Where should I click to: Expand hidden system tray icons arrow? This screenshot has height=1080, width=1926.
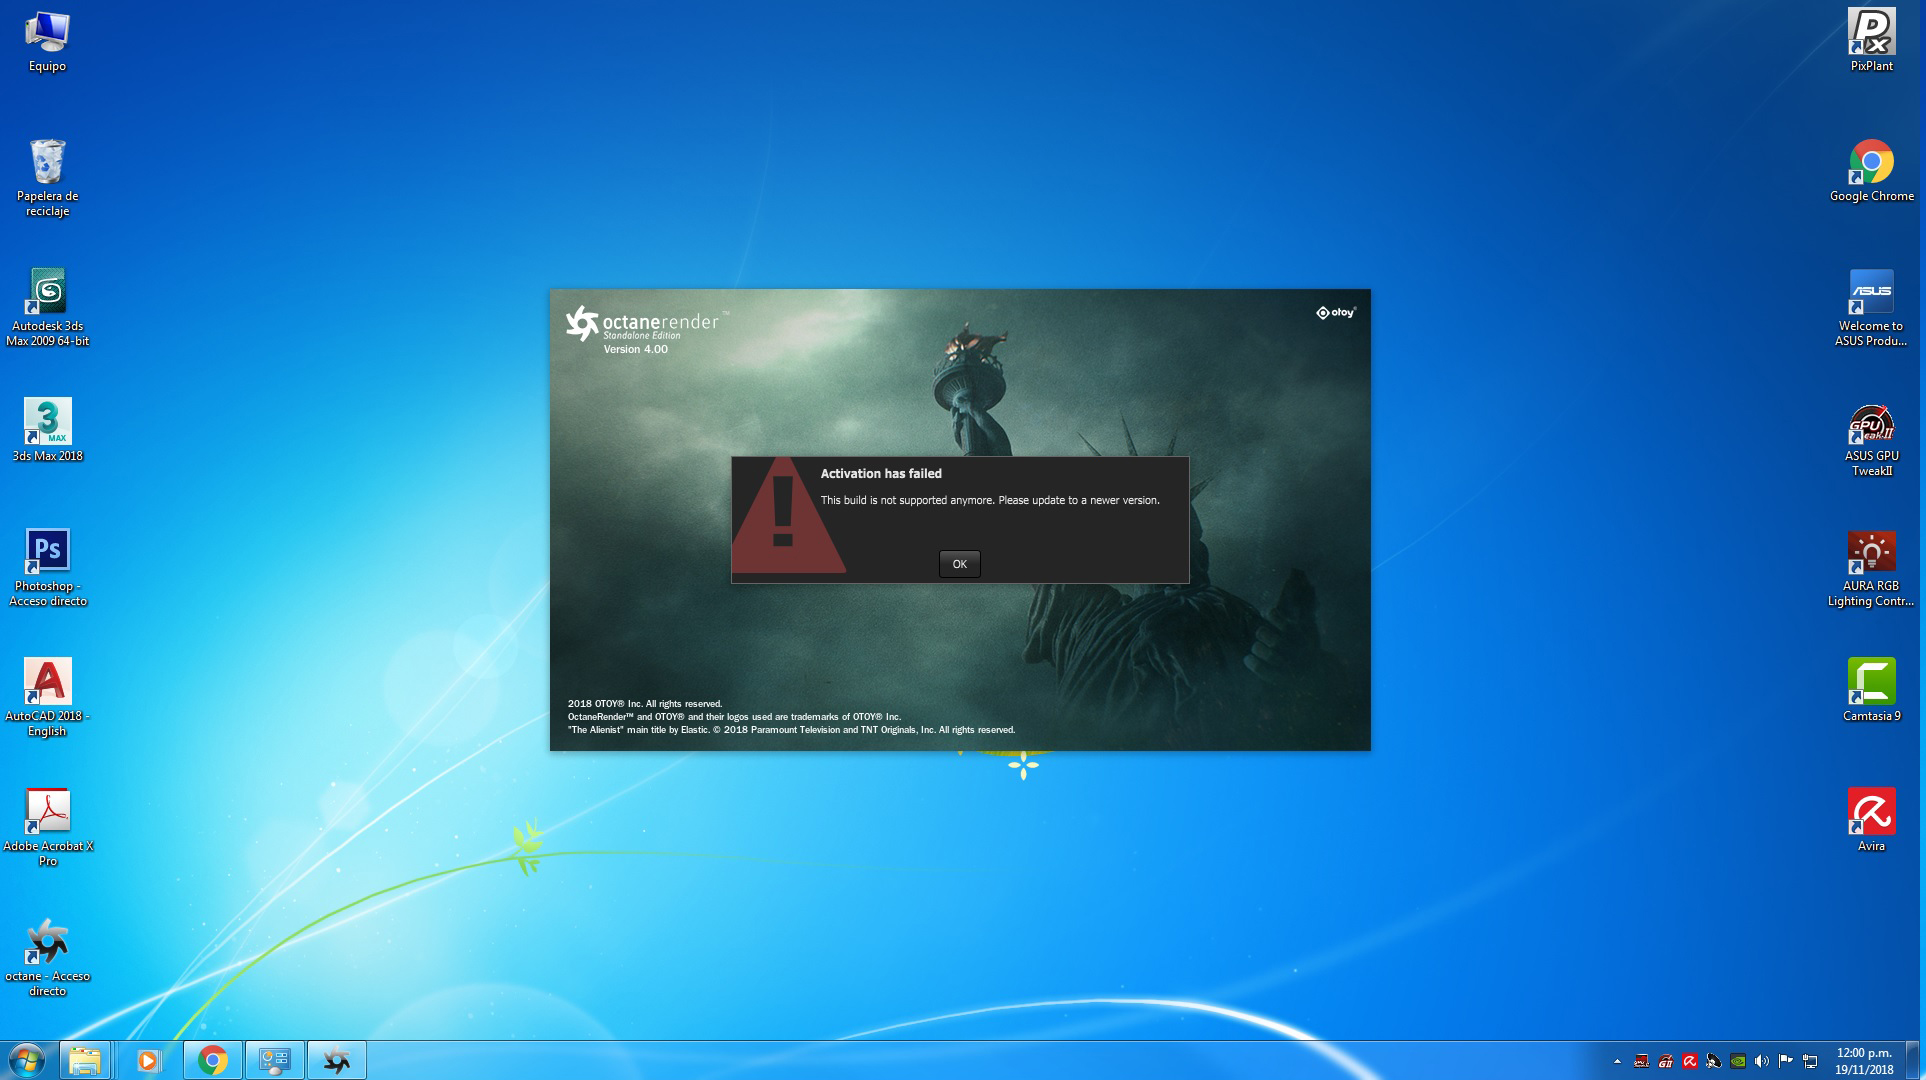(x=1617, y=1061)
